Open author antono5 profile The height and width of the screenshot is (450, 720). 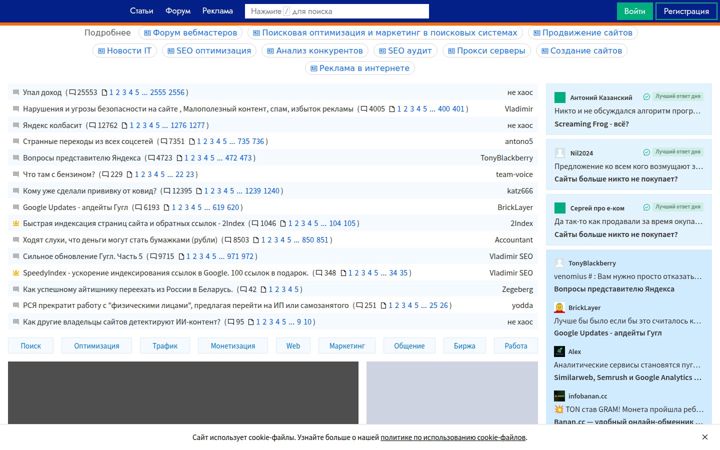click(519, 141)
